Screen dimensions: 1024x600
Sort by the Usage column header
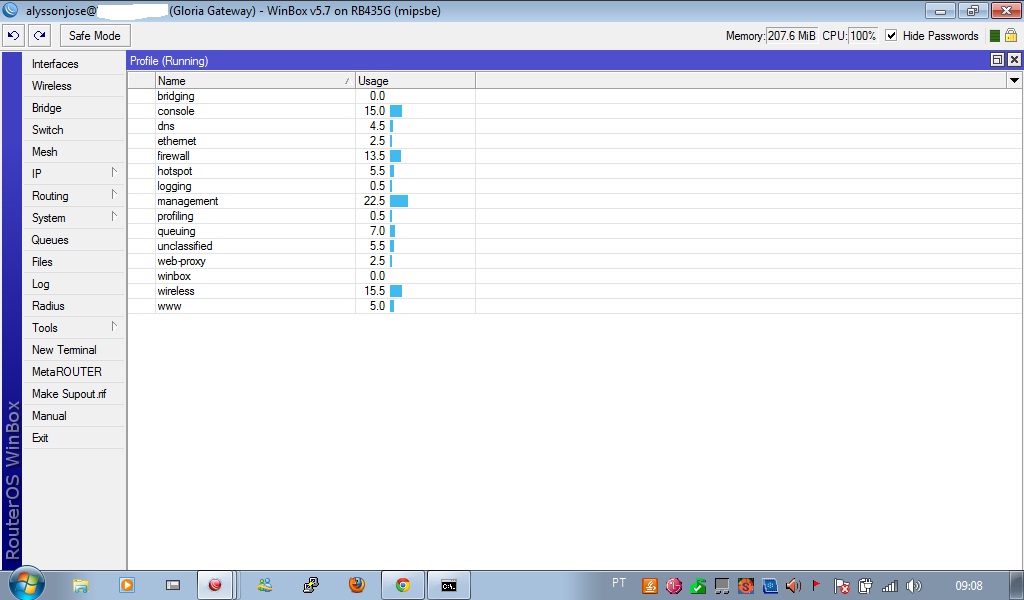point(415,81)
